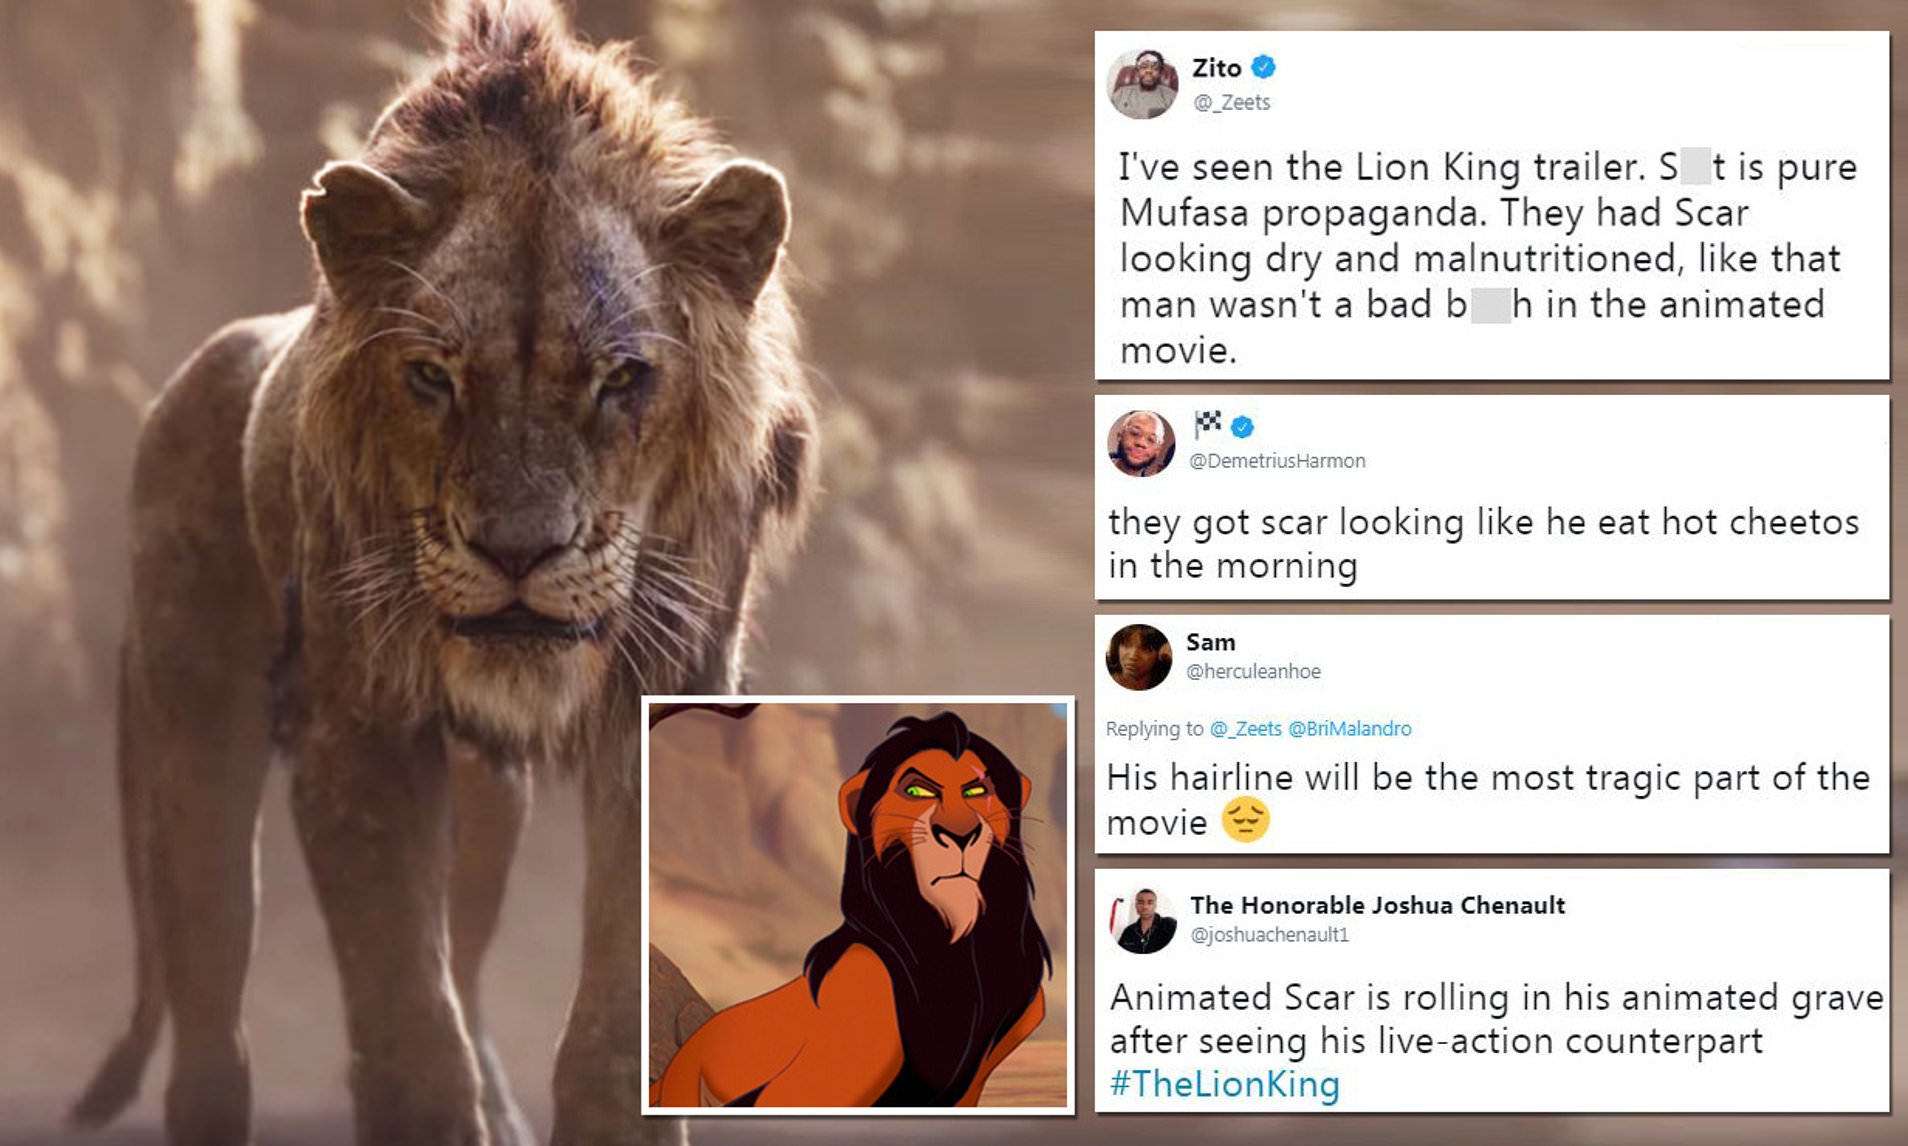Click the @_Zeets mention in Sam's reply
Screen dimensions: 1908x1146
[1245, 729]
